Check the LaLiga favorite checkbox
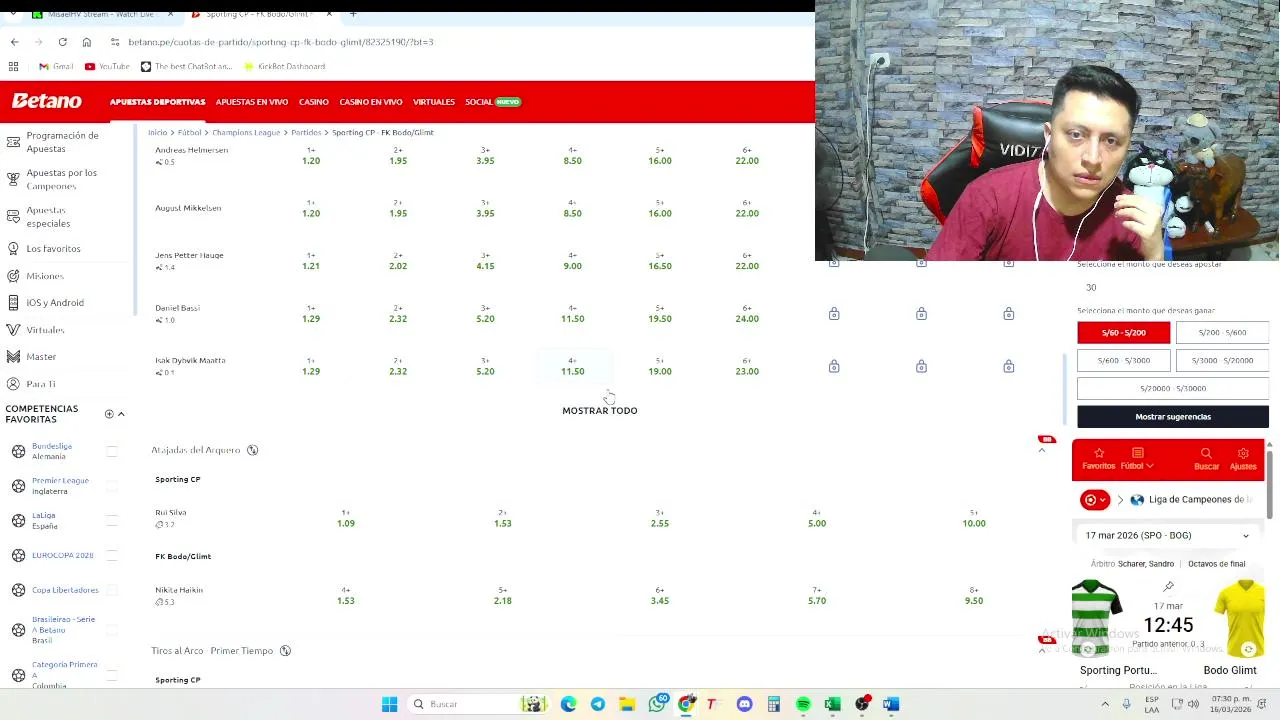Viewport: 1280px width, 720px height. click(112, 521)
